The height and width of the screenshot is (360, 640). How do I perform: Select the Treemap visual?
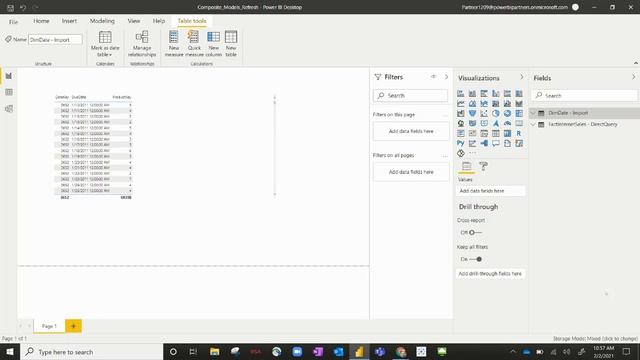point(519,113)
